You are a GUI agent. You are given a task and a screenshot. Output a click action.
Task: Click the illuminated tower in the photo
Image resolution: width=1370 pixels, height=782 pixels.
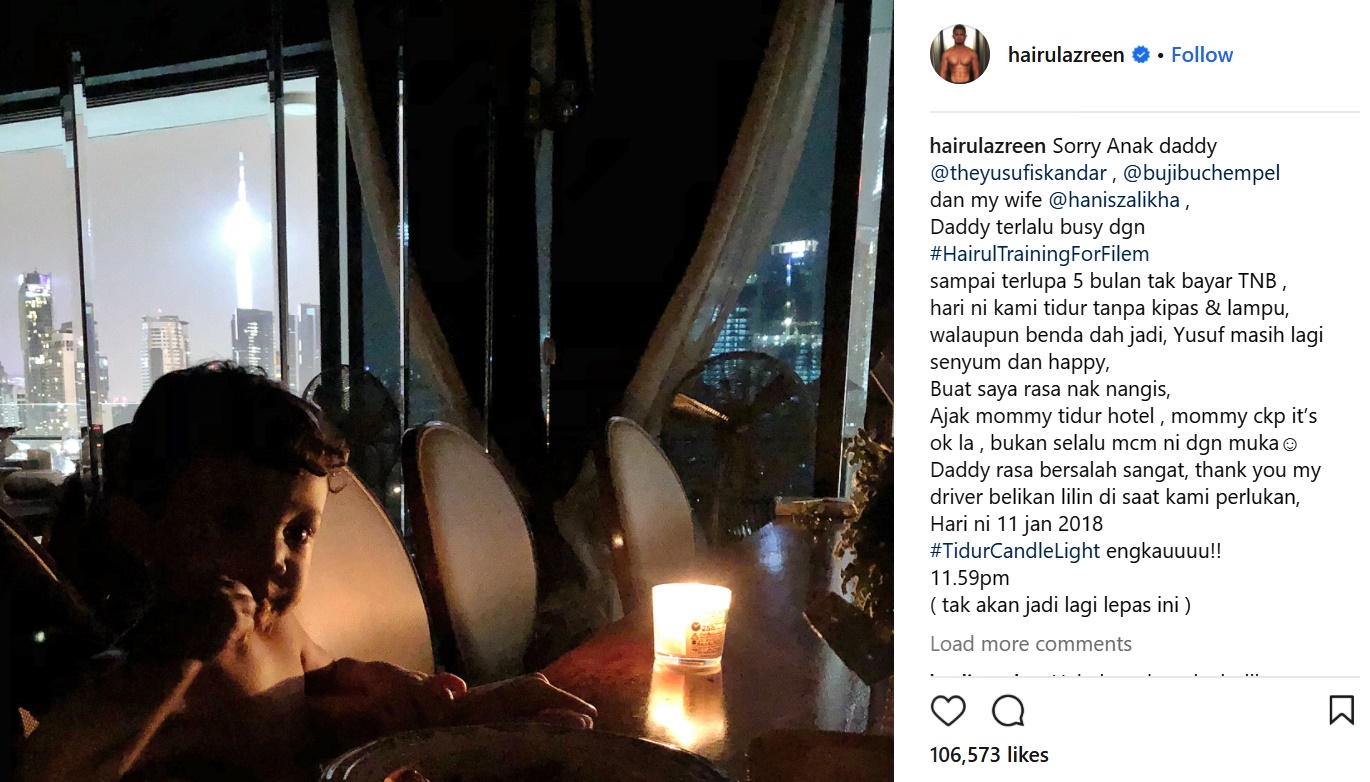coord(240,235)
